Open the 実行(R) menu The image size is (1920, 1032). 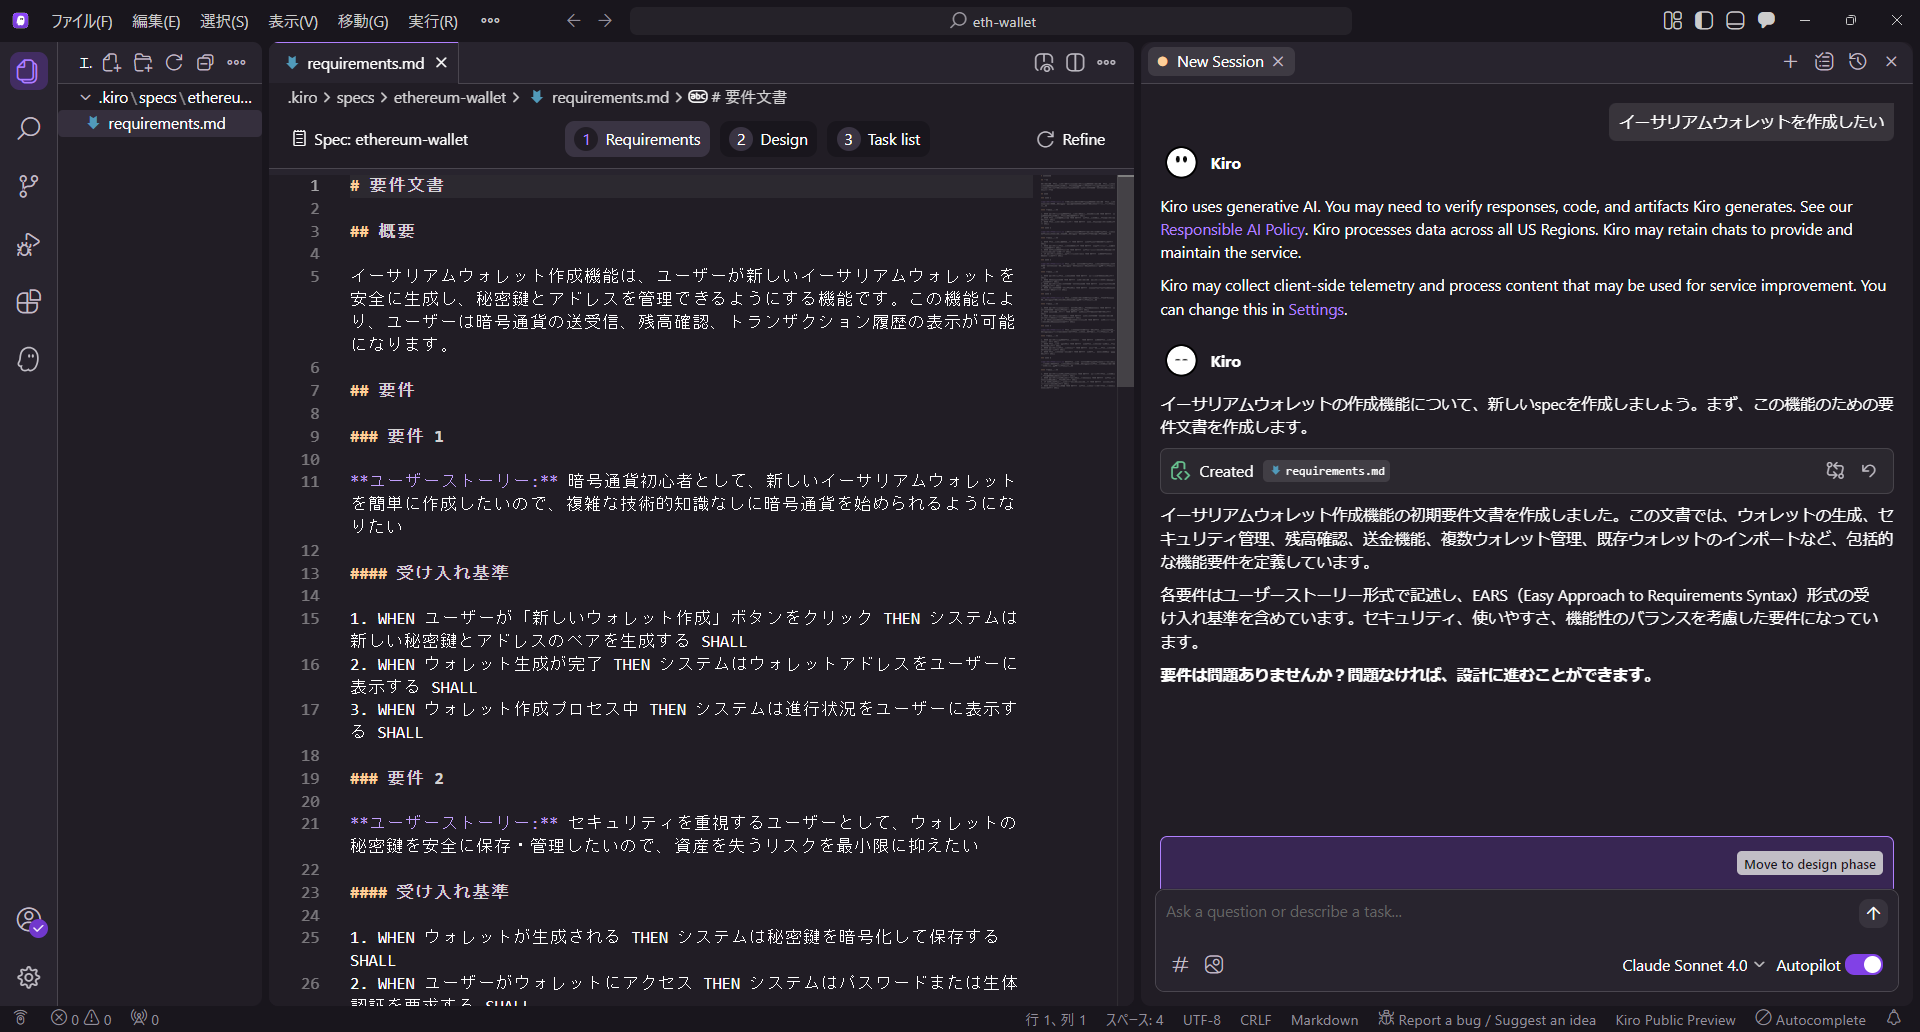coord(433,21)
